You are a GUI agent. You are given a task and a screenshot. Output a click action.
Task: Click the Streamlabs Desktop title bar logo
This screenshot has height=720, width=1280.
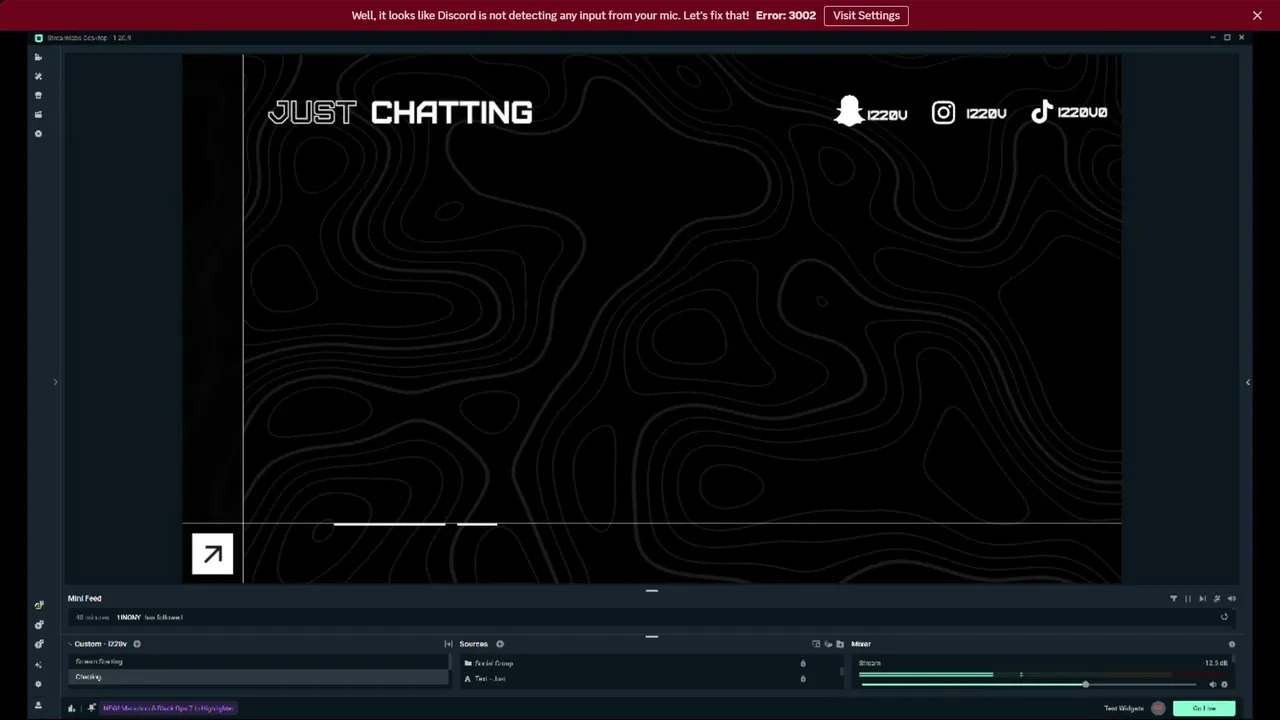pos(39,38)
